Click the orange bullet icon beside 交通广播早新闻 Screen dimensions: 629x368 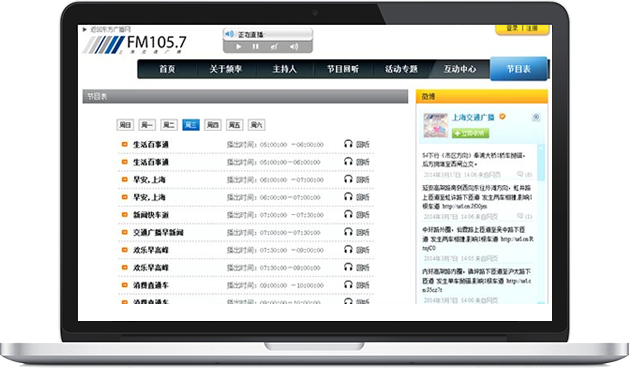[x=124, y=232]
